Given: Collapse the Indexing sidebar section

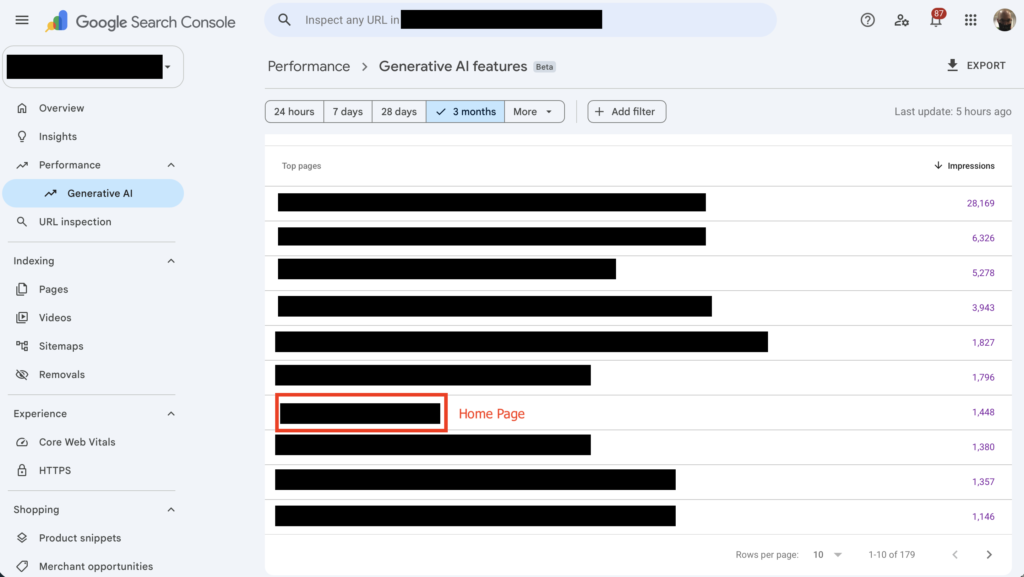Looking at the screenshot, I should (171, 261).
